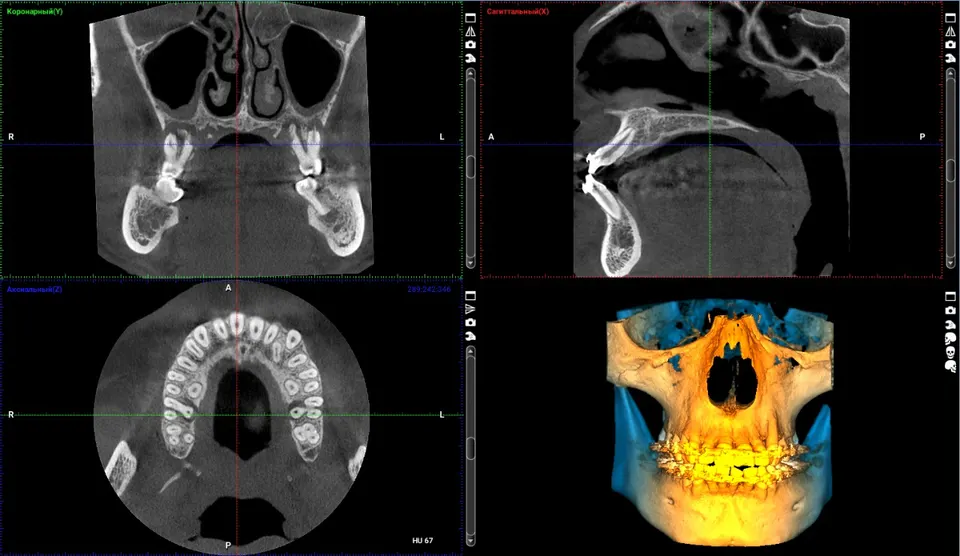This screenshot has height=556, width=960.
Task: Click coronal slice scrollbar up arrow
Action: pyautogui.click(x=470, y=73)
